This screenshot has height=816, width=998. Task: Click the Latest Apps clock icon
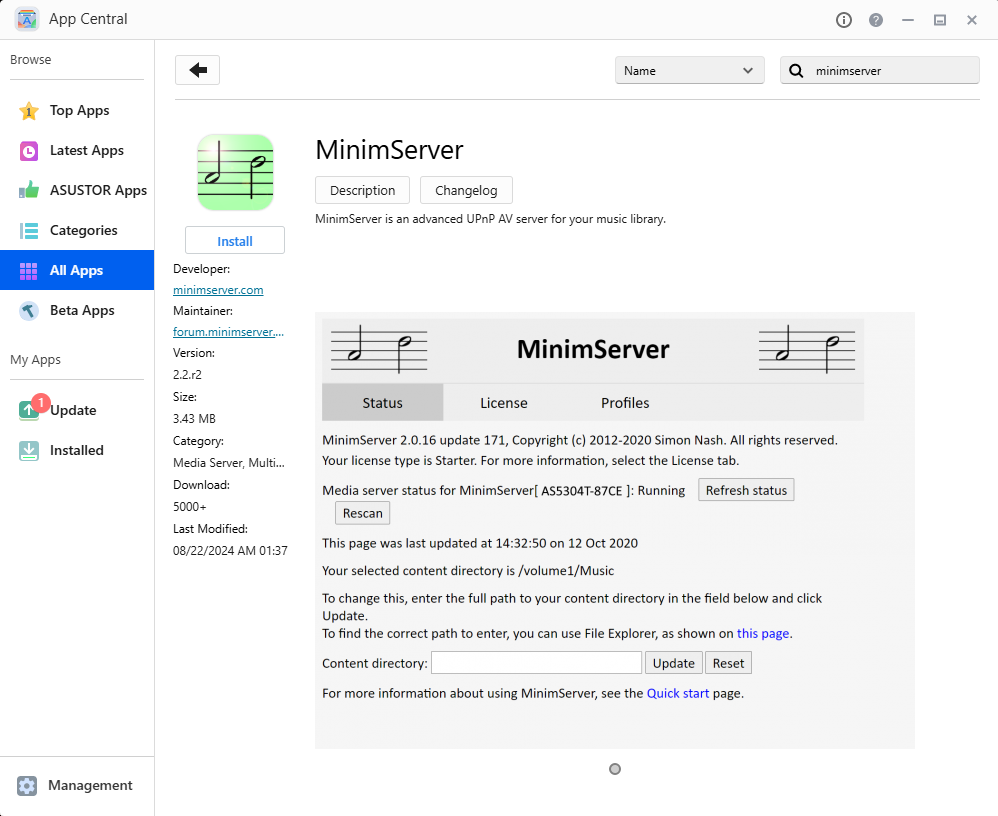click(x=29, y=151)
